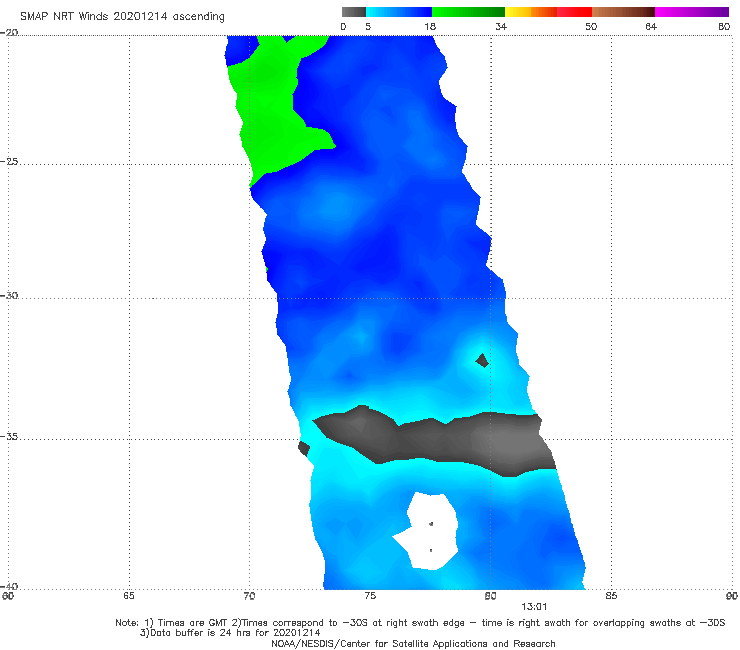Click the green segment of the wind color bar
Viewport: 740px width, 650px height.
click(x=468, y=12)
